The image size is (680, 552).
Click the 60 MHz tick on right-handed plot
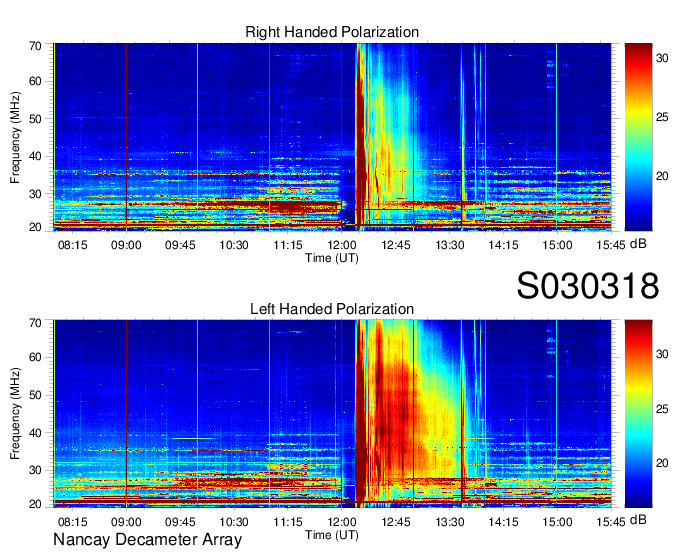click(x=35, y=81)
